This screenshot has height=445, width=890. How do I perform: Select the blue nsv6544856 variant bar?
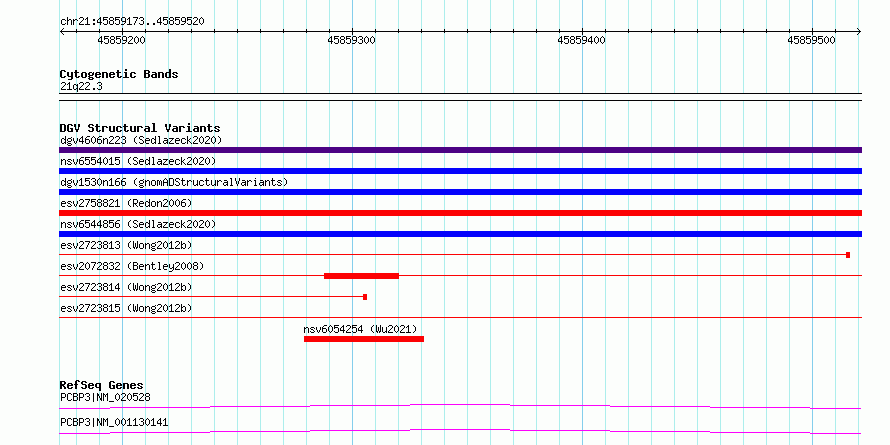pyautogui.click(x=460, y=234)
